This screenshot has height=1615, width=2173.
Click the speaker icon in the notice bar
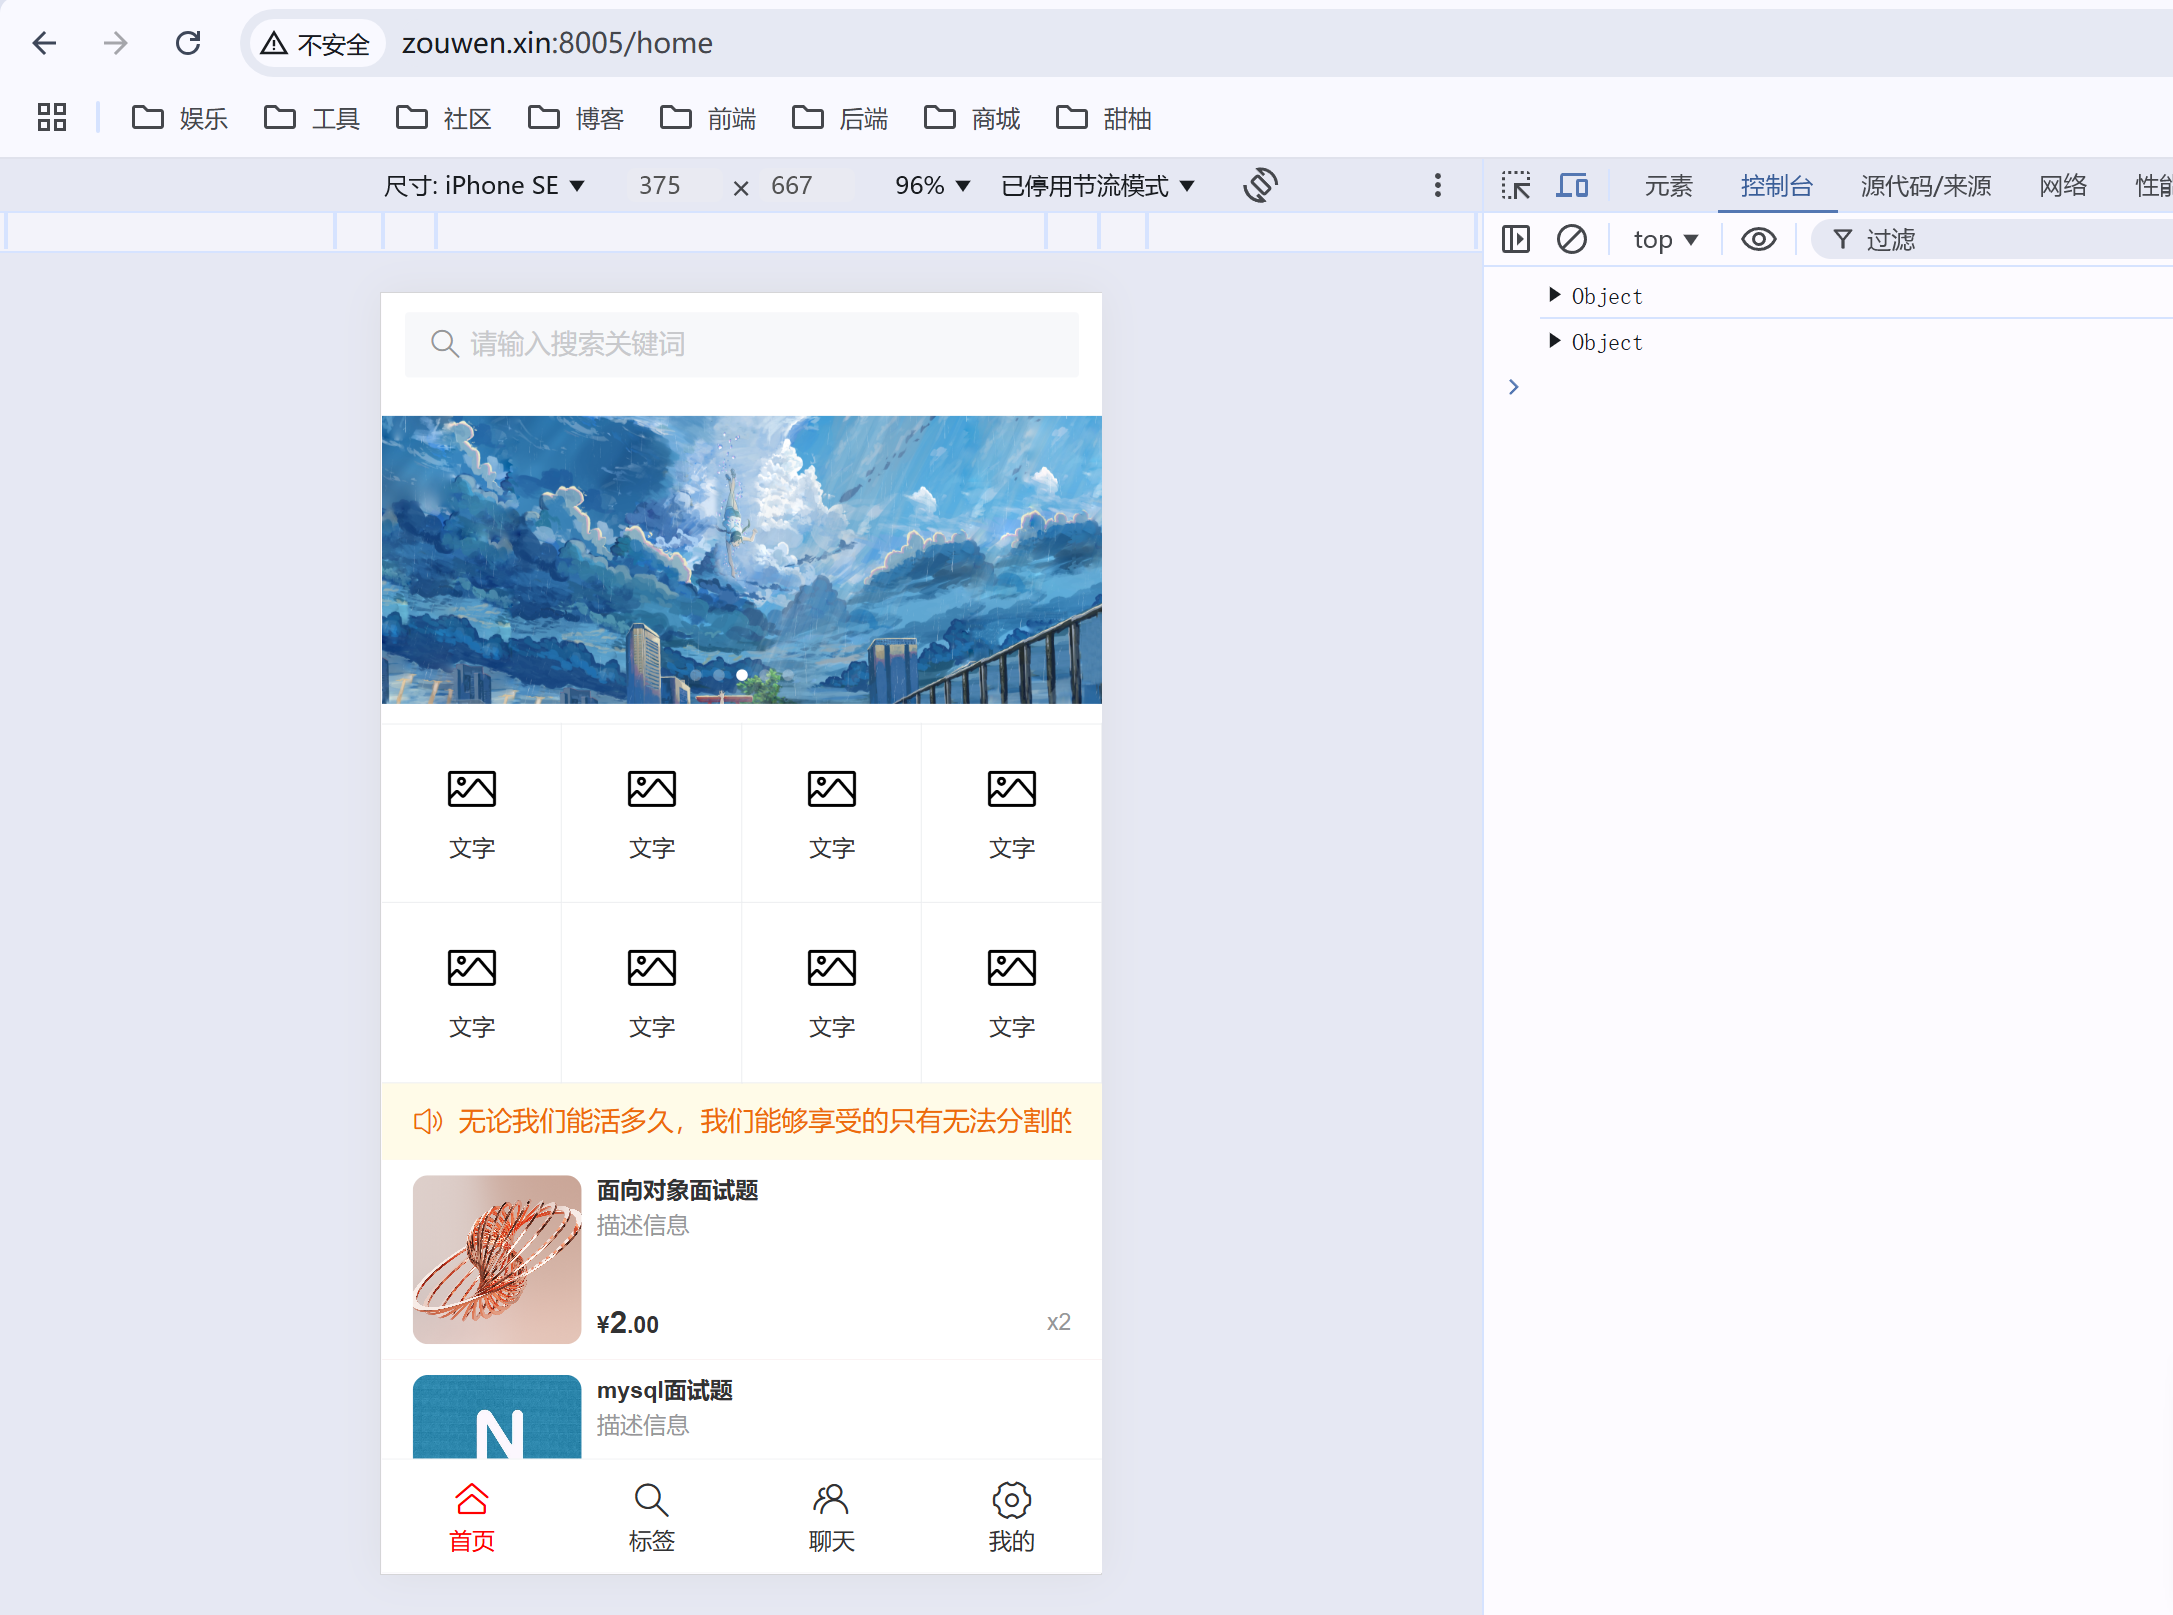pos(428,1122)
